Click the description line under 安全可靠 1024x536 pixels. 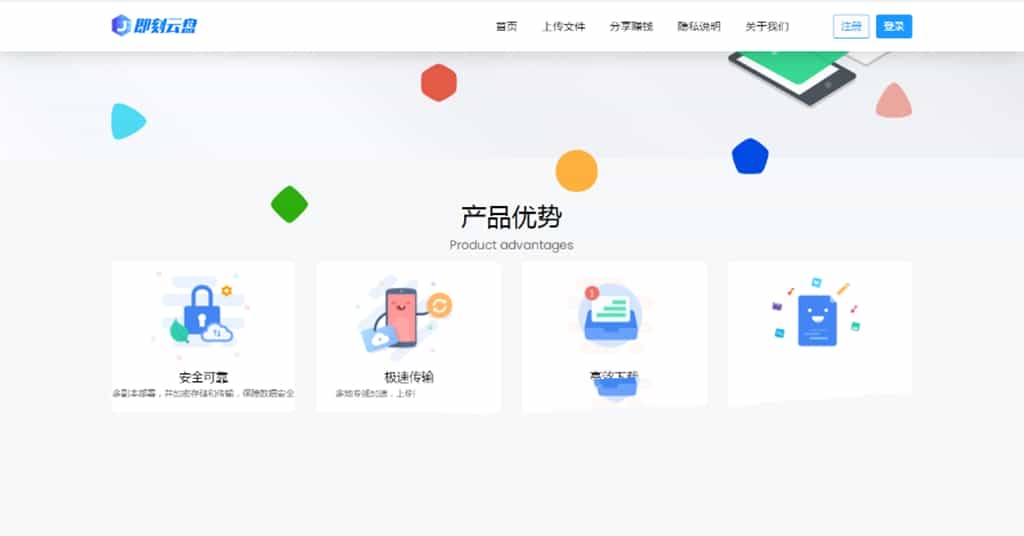[203, 394]
